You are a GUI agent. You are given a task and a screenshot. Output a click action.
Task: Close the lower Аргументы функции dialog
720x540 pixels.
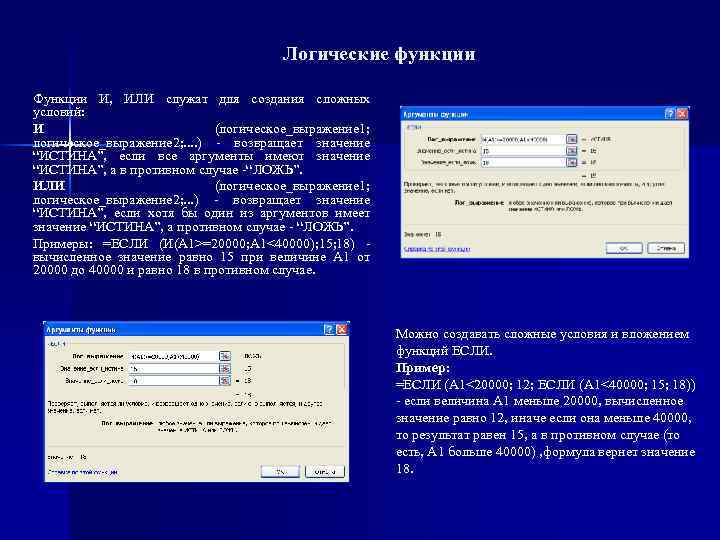(x=342, y=329)
